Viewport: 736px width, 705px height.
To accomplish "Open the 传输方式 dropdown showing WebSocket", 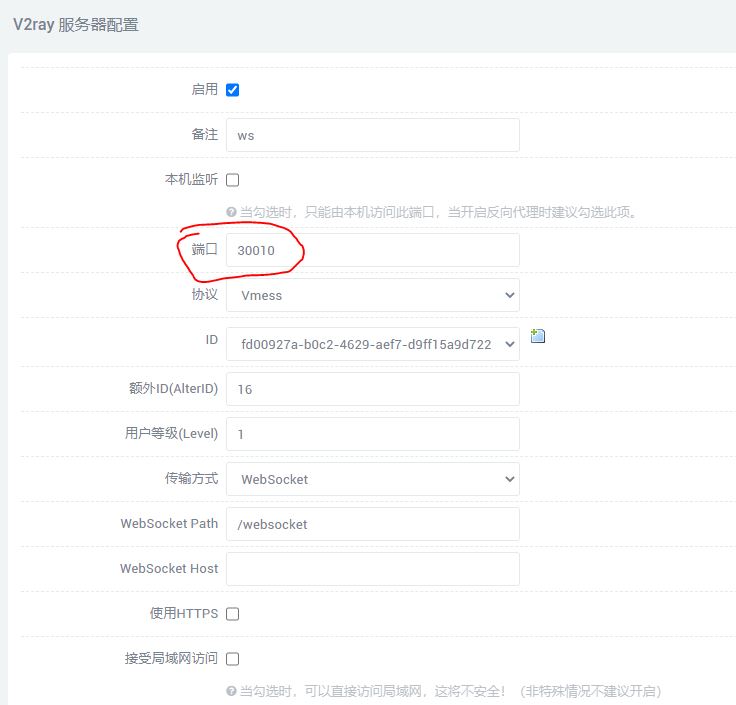I will point(373,479).
